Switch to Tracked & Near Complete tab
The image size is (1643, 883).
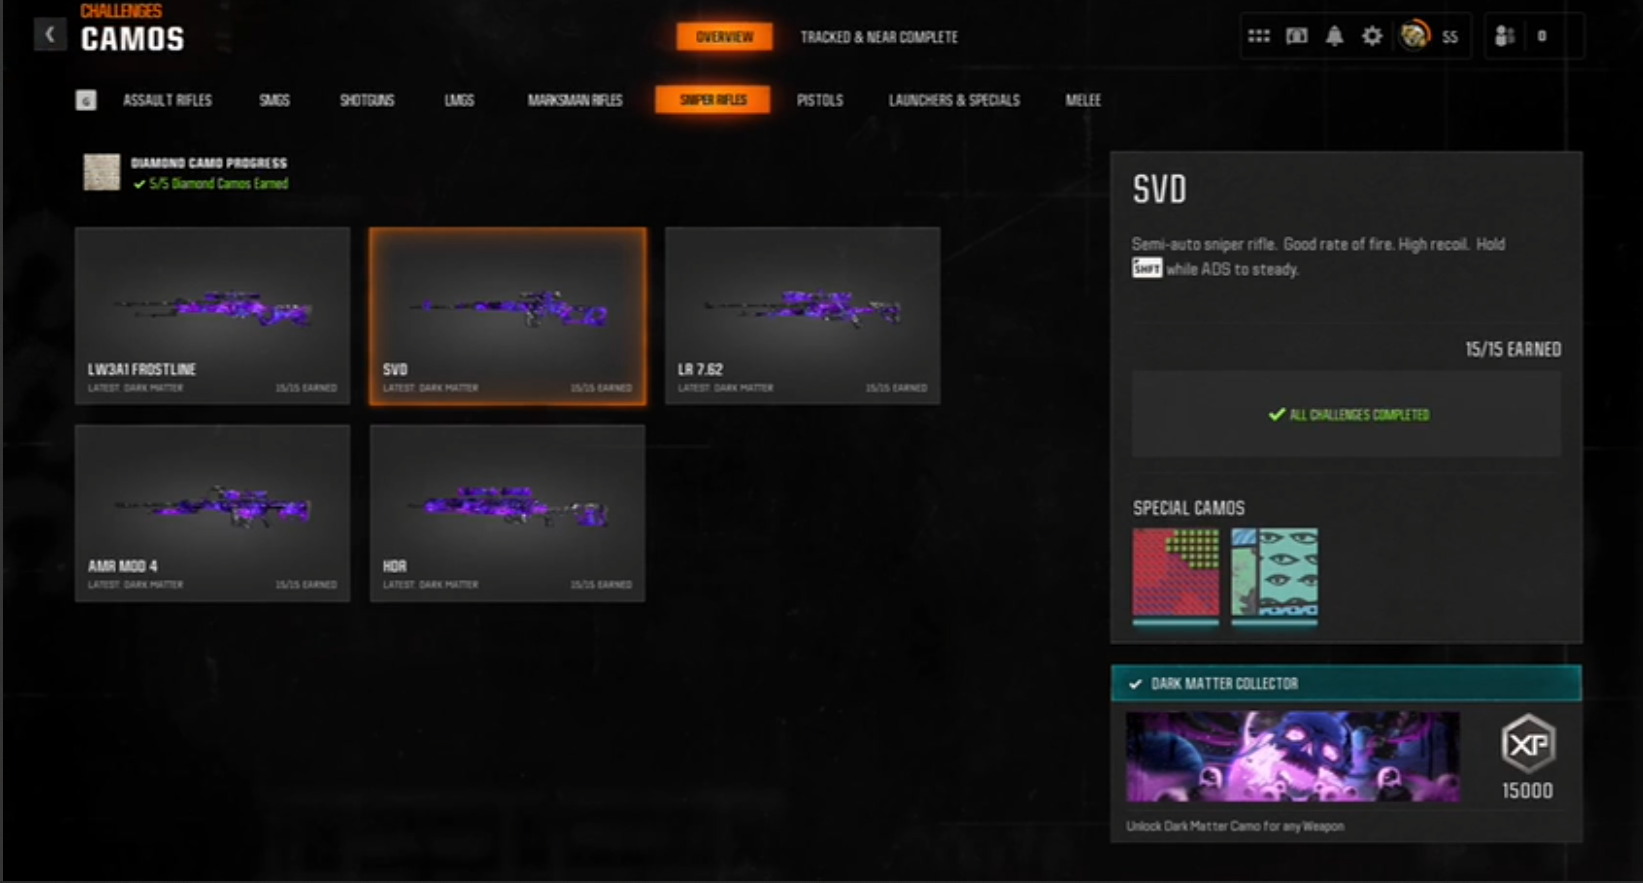pyautogui.click(x=879, y=37)
